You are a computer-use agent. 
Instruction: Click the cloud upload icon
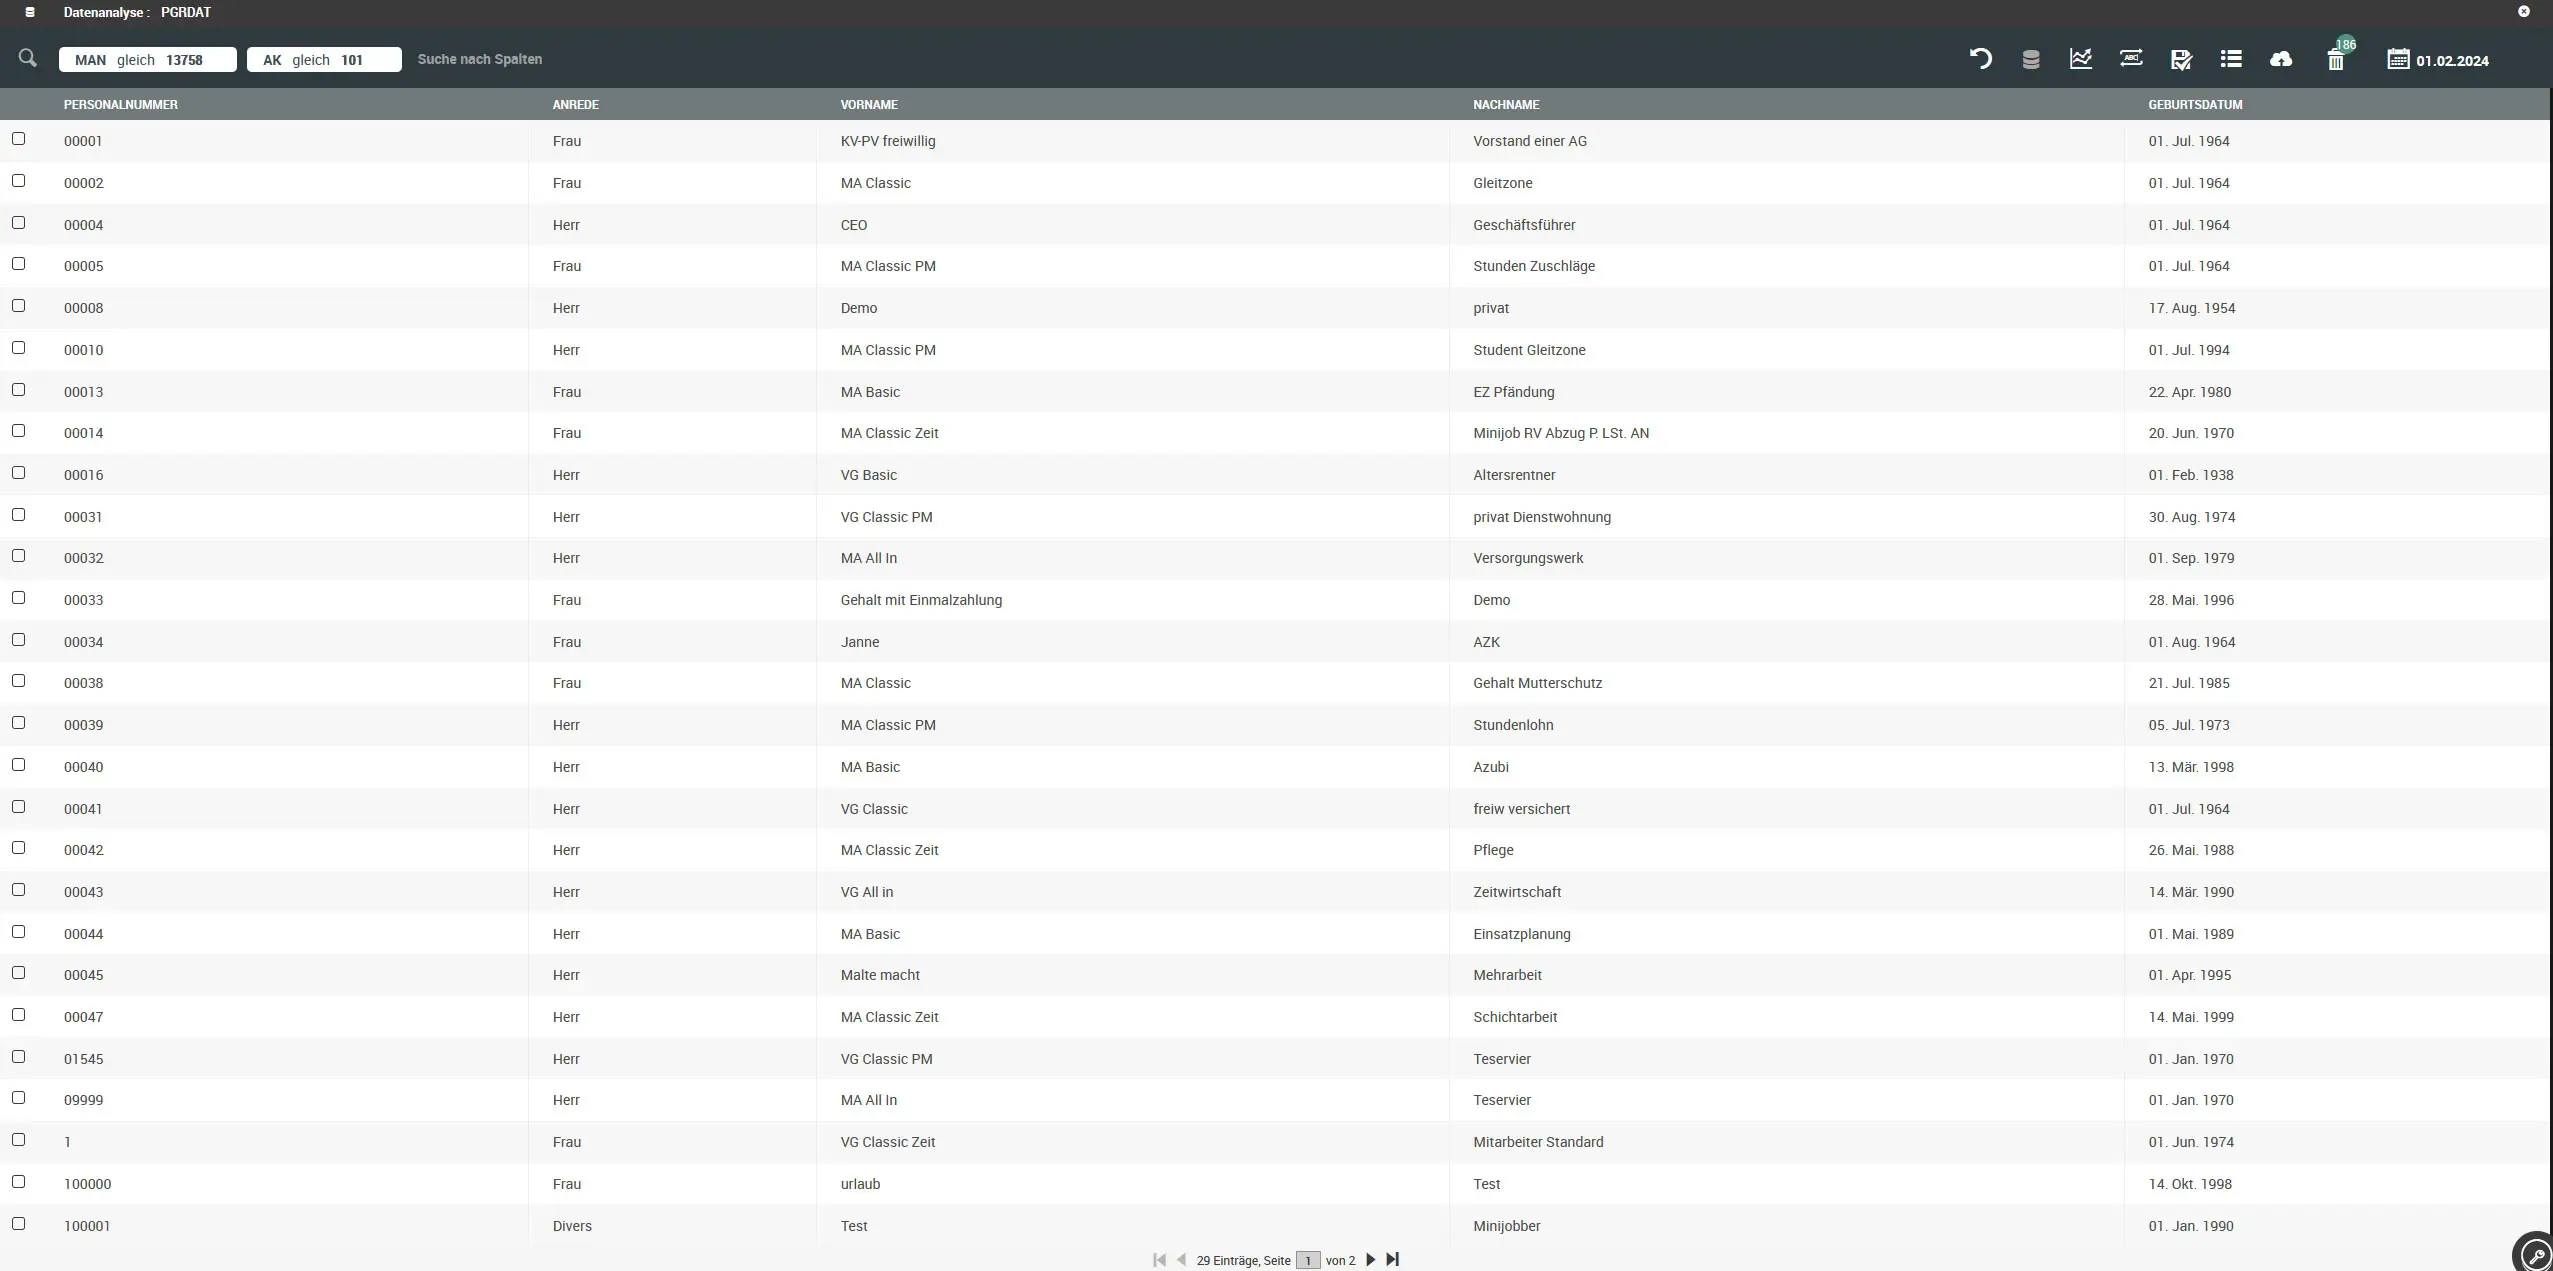pos(2281,59)
